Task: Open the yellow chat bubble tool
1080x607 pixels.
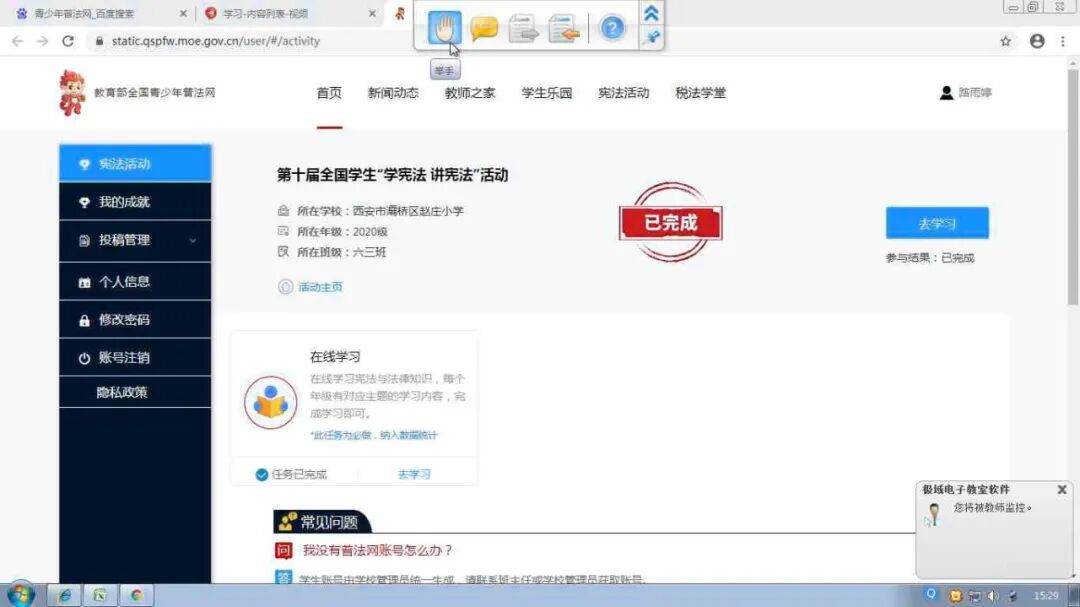Action: [484, 28]
